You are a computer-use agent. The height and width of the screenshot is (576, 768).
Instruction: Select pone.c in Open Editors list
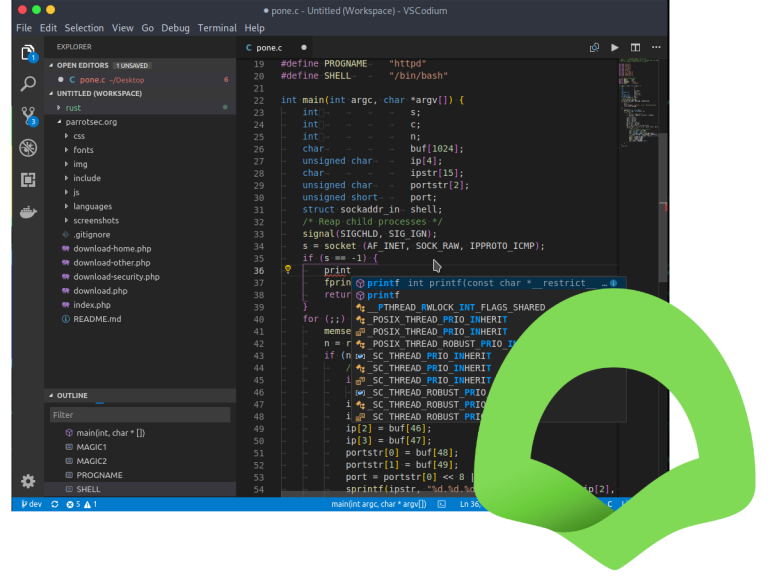click(x=140, y=79)
